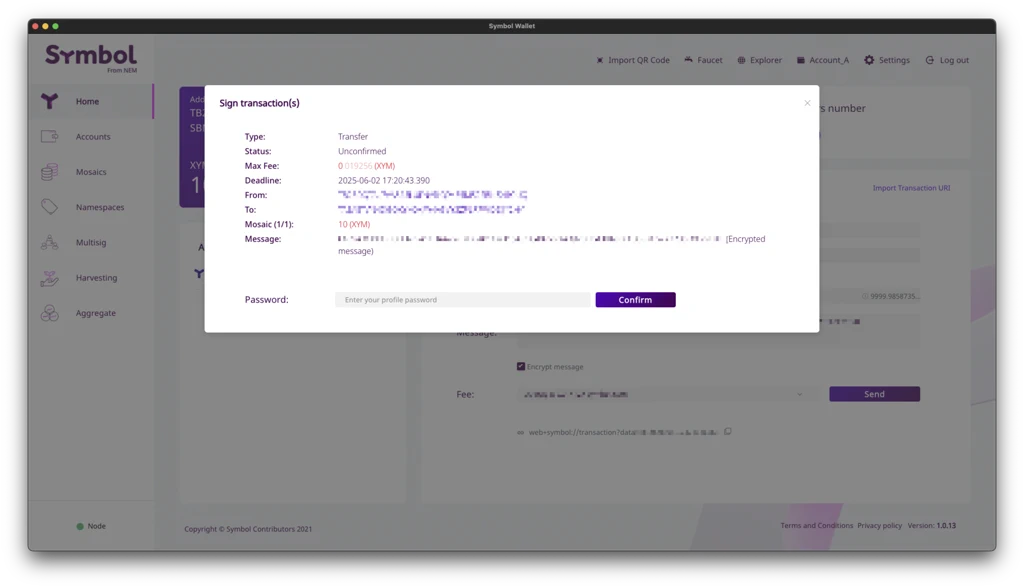Open the Multisig menu item

pyautogui.click(x=91, y=242)
